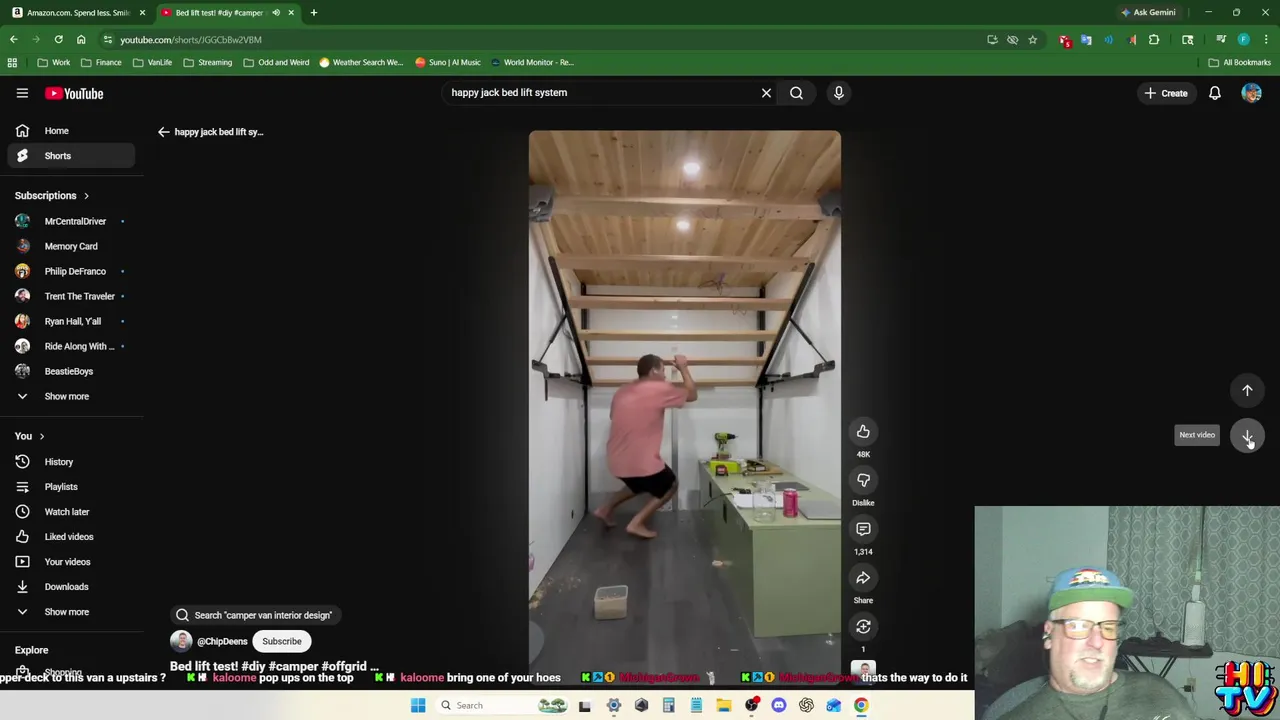This screenshot has width=1280, height=720.
Task: Open Chrome three-dot menu
Action: (x=1266, y=39)
